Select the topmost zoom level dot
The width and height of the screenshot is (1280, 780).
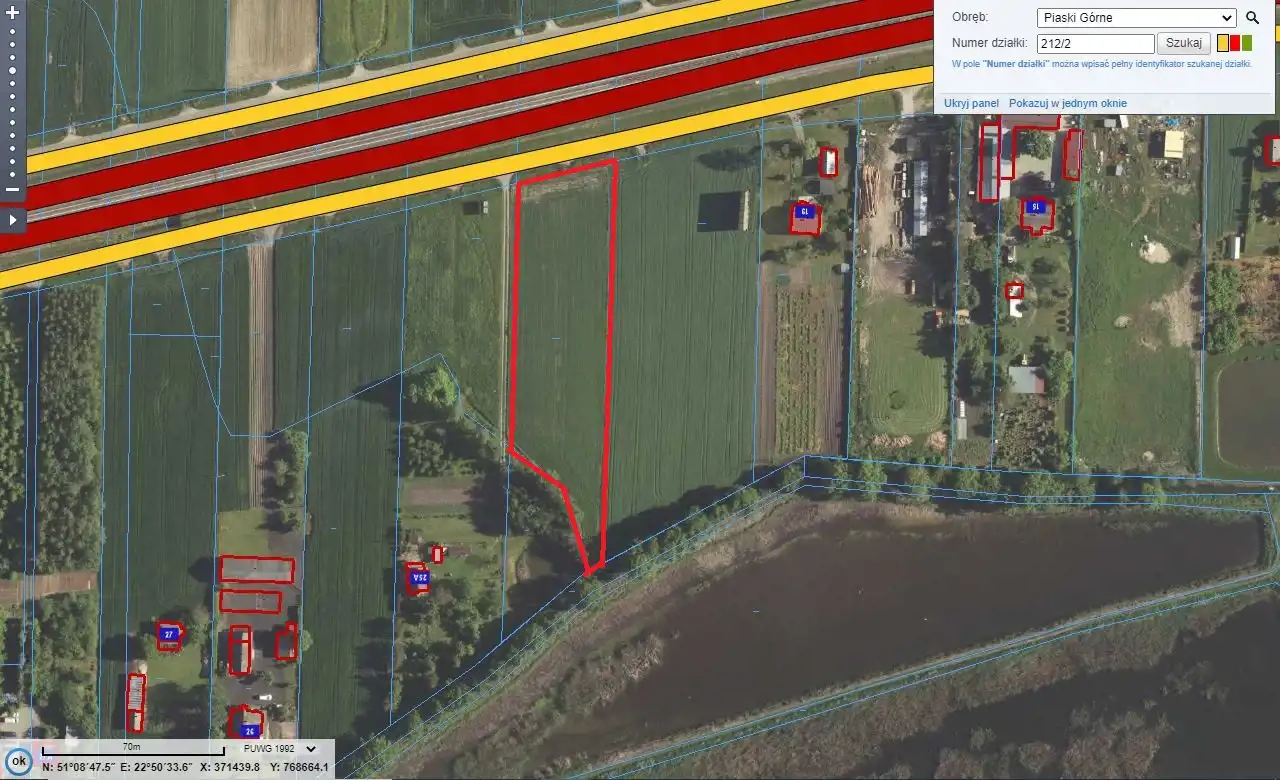tap(12, 31)
